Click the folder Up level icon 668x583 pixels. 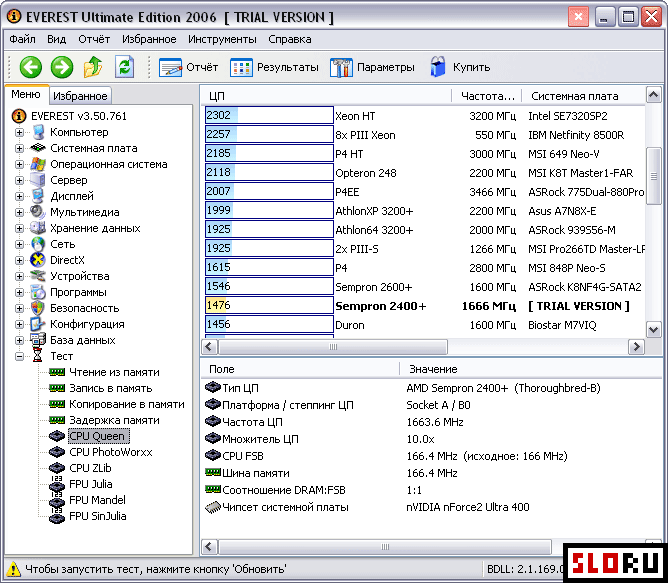tap(93, 67)
